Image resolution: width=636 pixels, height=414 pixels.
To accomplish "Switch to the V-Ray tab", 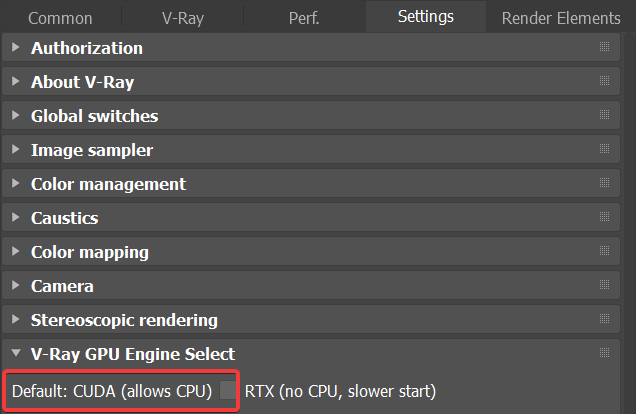I will (x=182, y=18).
